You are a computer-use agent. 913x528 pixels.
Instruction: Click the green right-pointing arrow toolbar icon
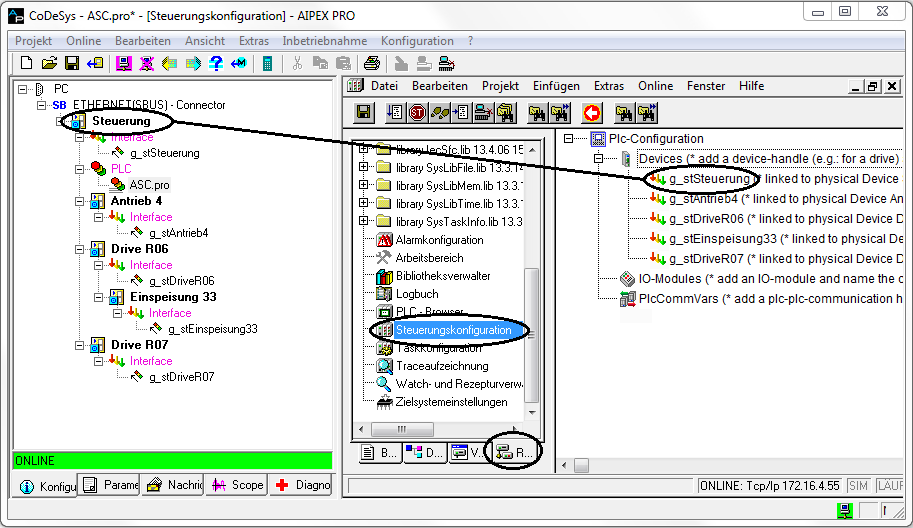(193, 63)
